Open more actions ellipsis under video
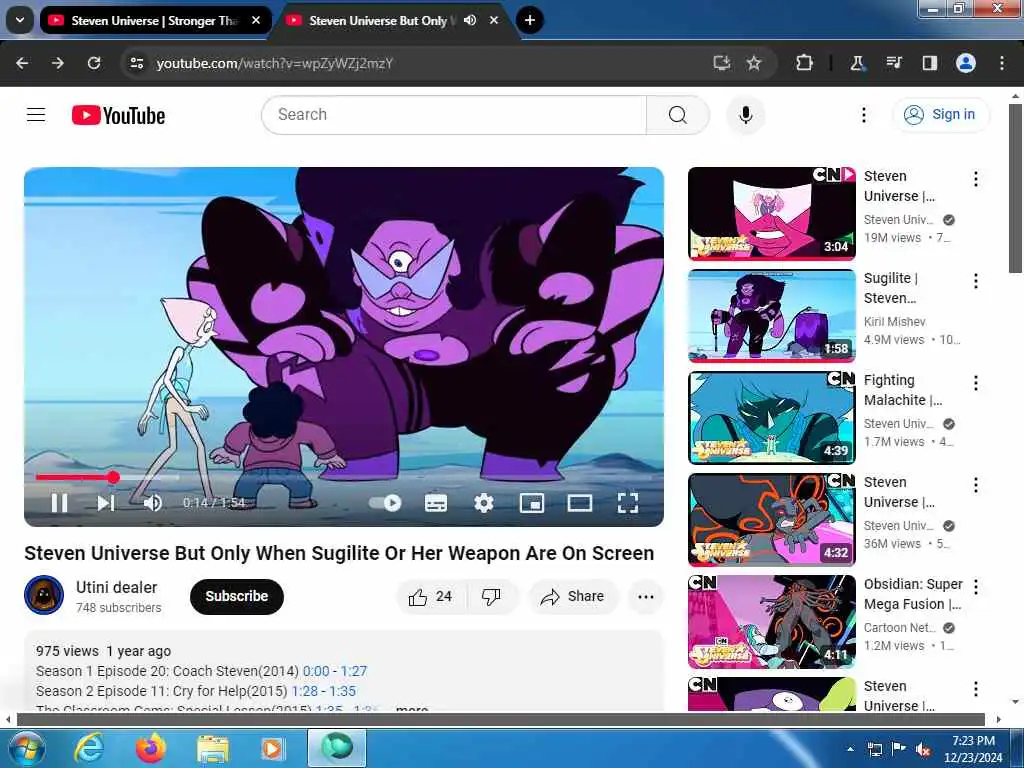The height and width of the screenshot is (768, 1024). click(645, 596)
